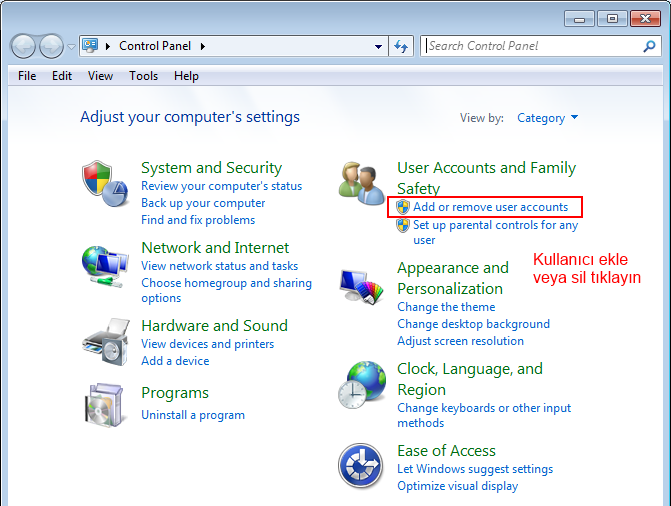Click Review your computer's status

click(x=222, y=186)
